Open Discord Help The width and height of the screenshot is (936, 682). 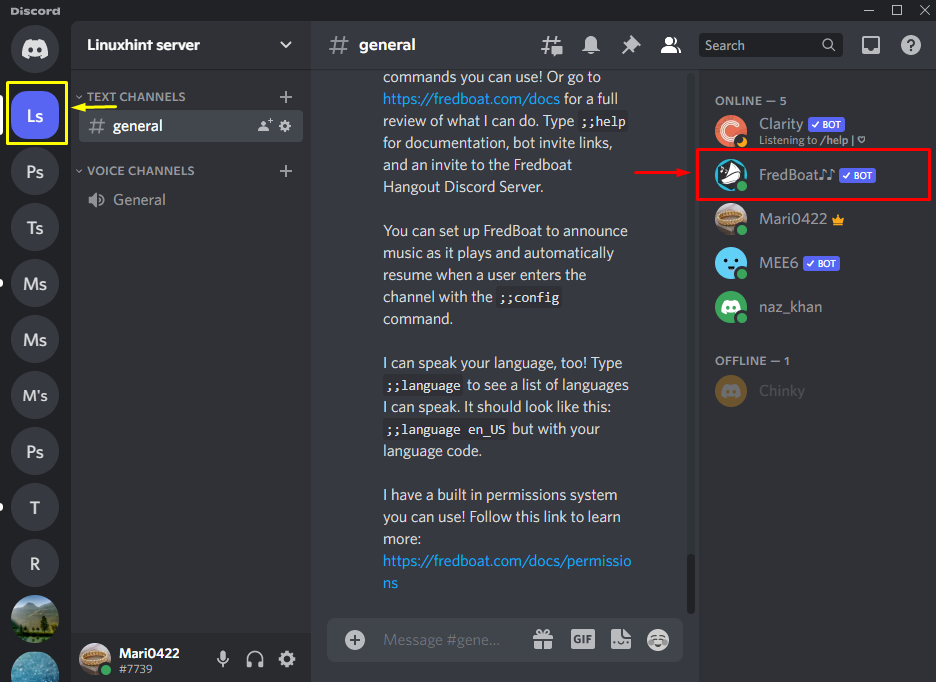(x=910, y=45)
